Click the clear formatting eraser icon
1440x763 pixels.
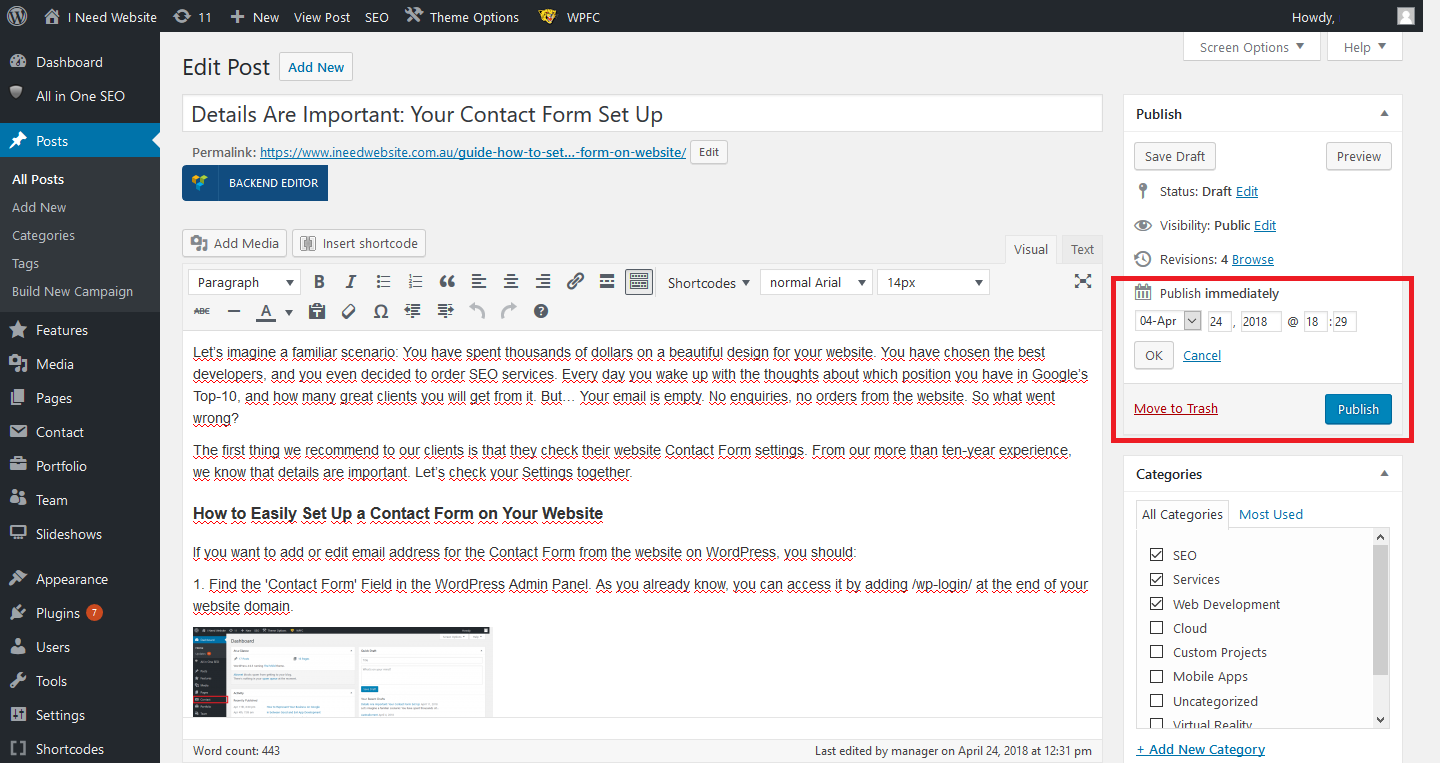click(x=349, y=311)
